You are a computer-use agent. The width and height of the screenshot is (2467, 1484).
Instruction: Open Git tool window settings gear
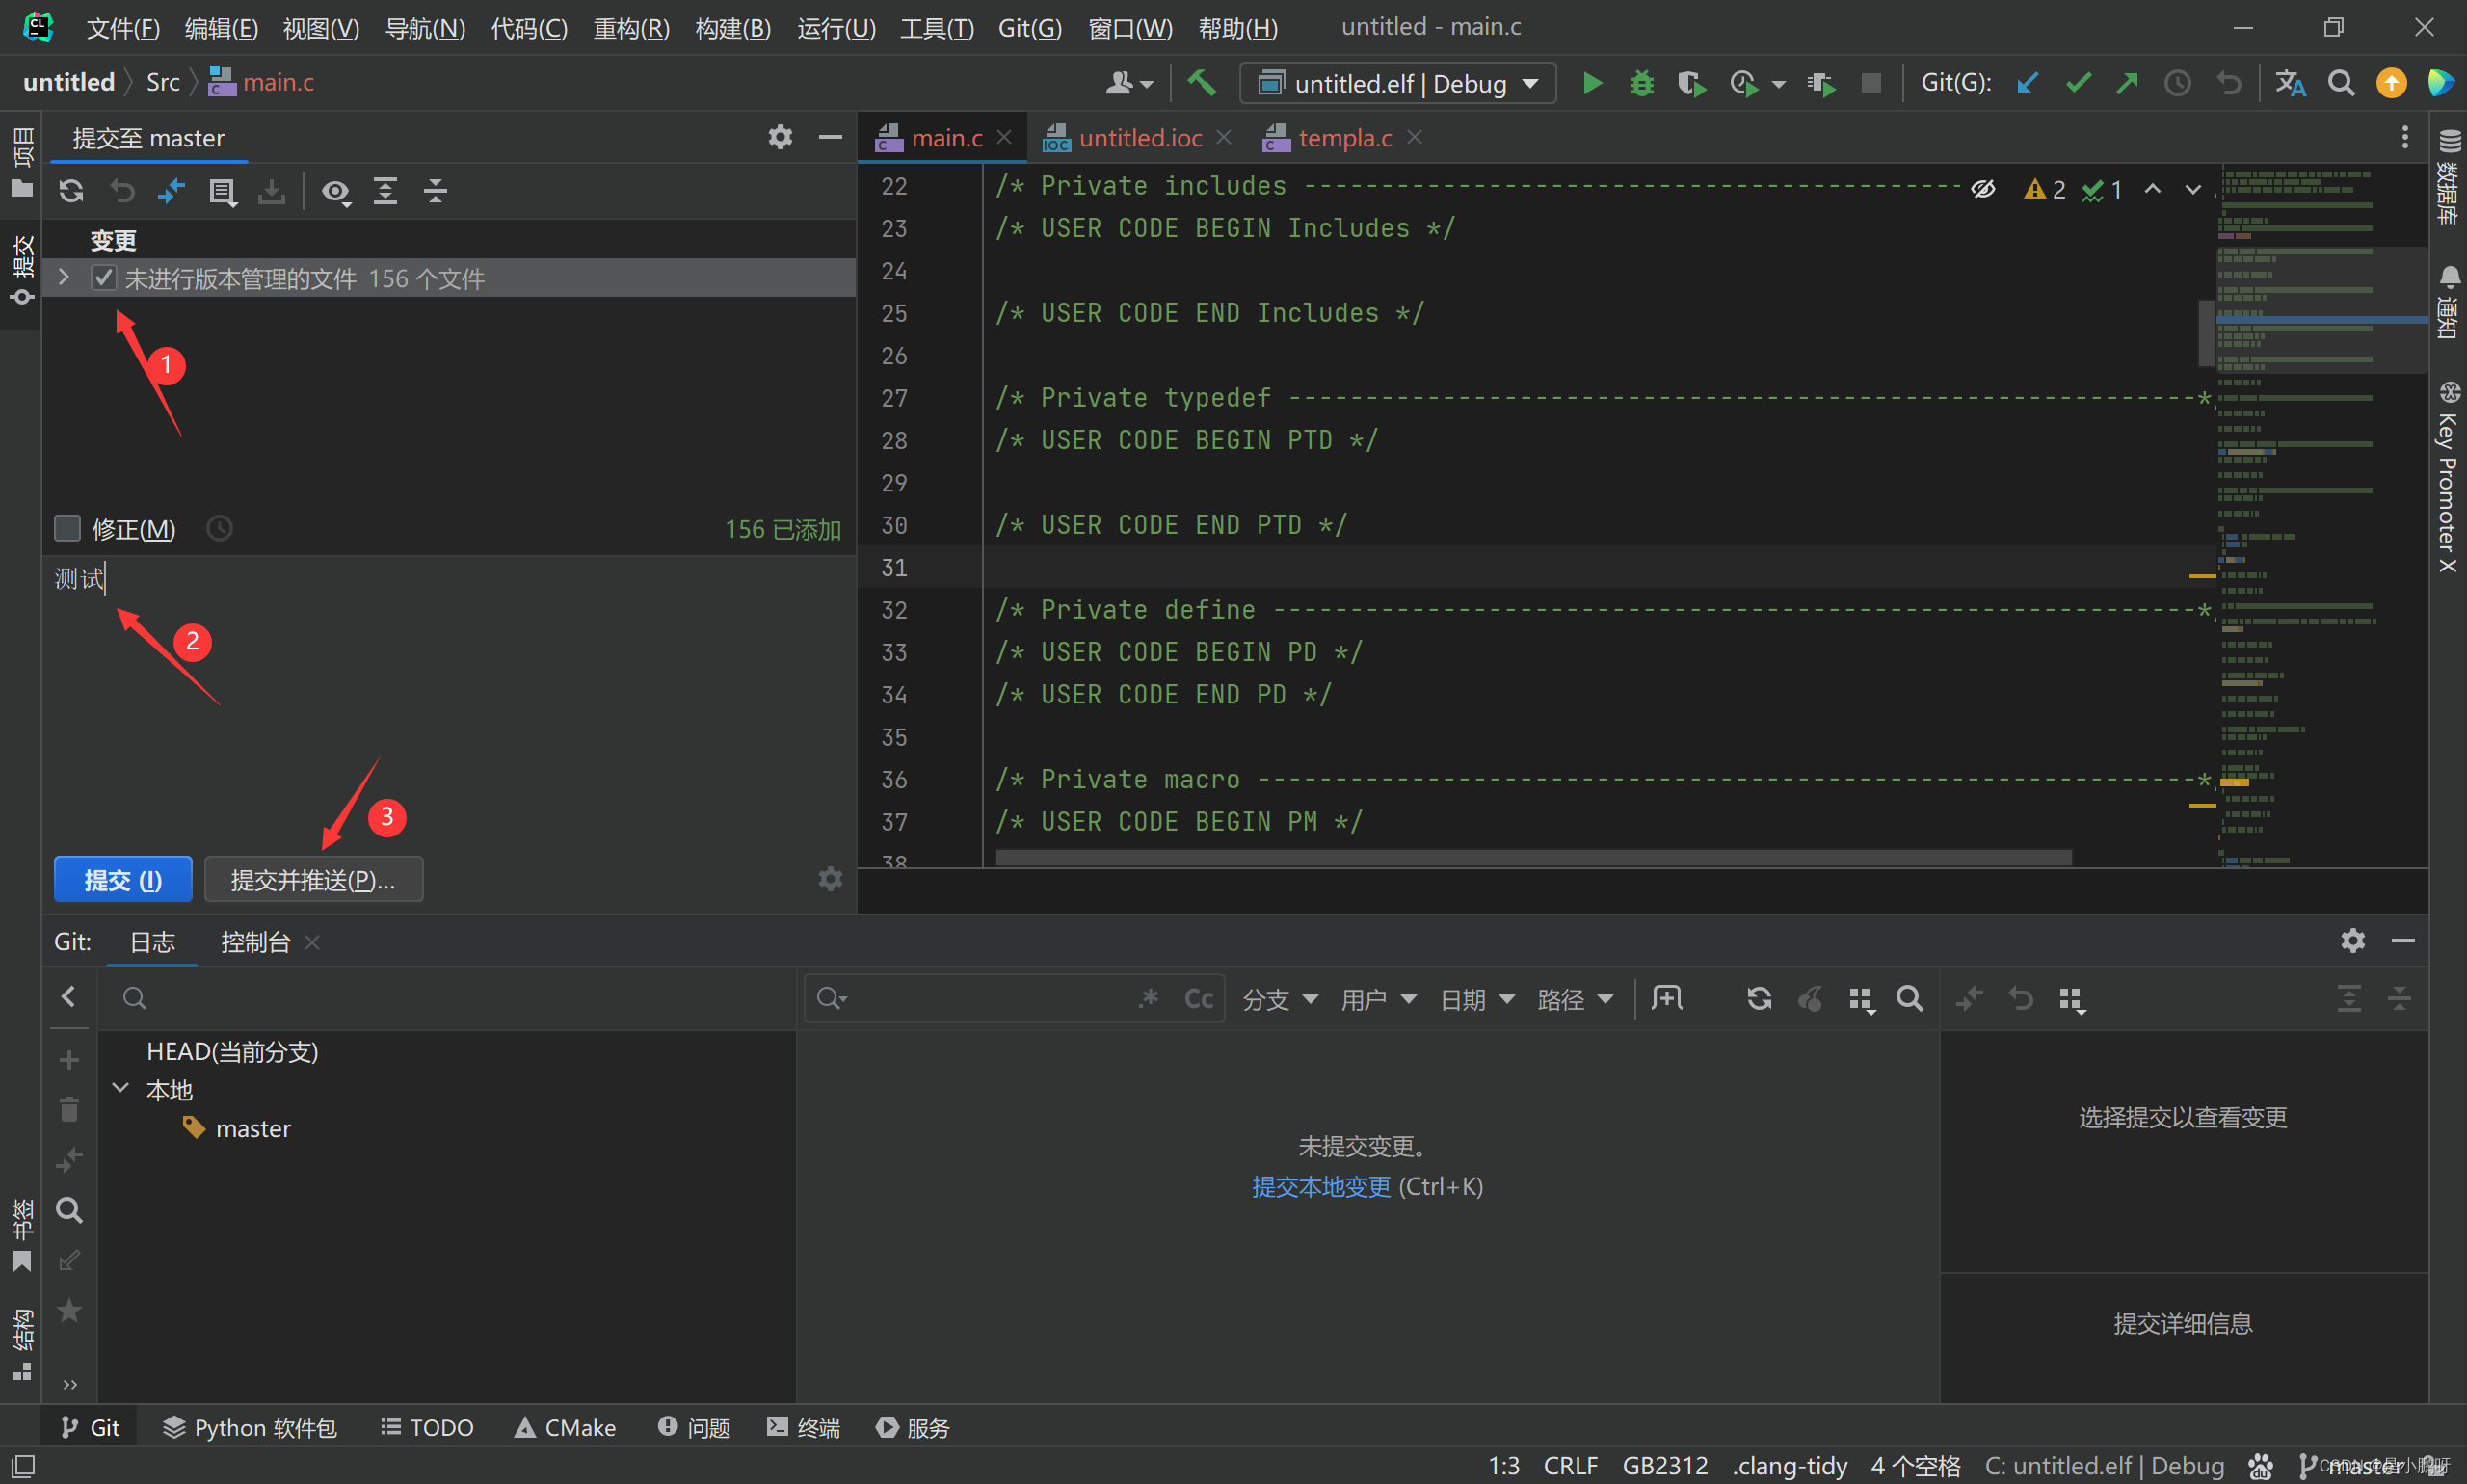click(x=2353, y=940)
